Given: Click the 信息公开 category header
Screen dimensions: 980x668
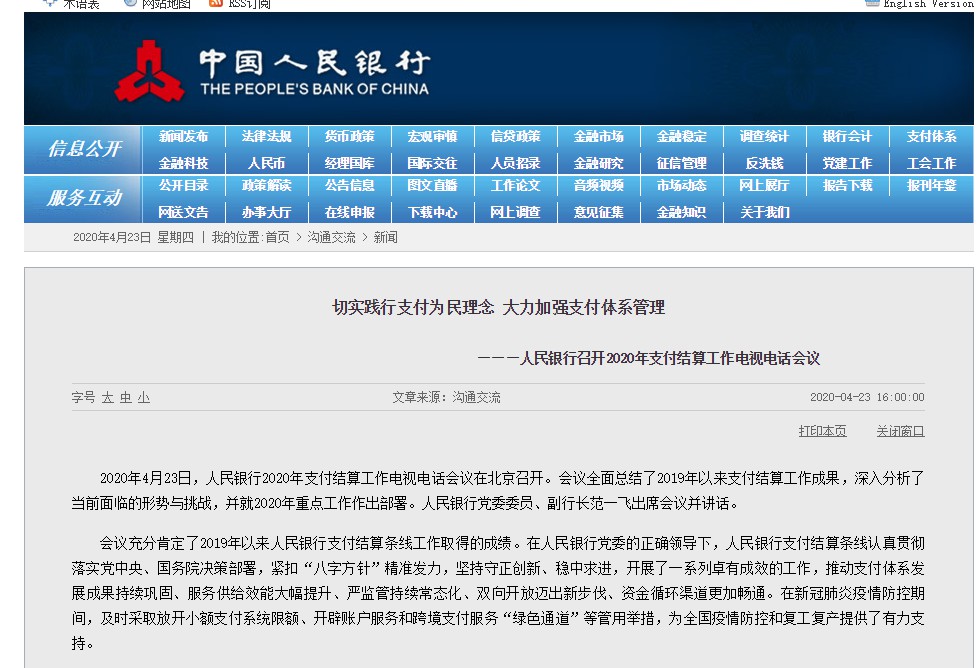Looking at the screenshot, I should point(84,149).
